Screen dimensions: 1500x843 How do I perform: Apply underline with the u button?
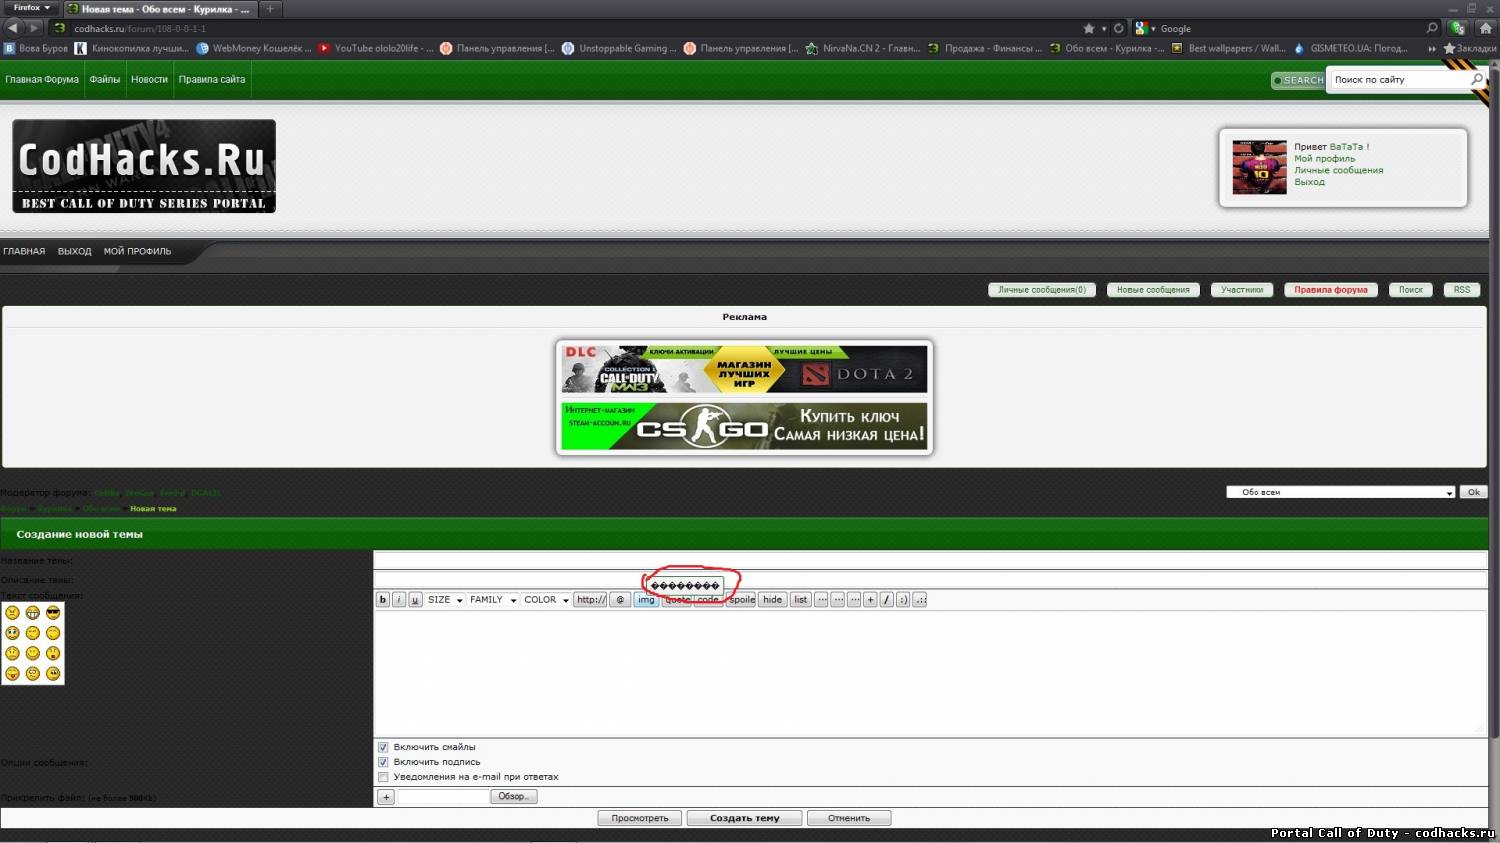(415, 600)
